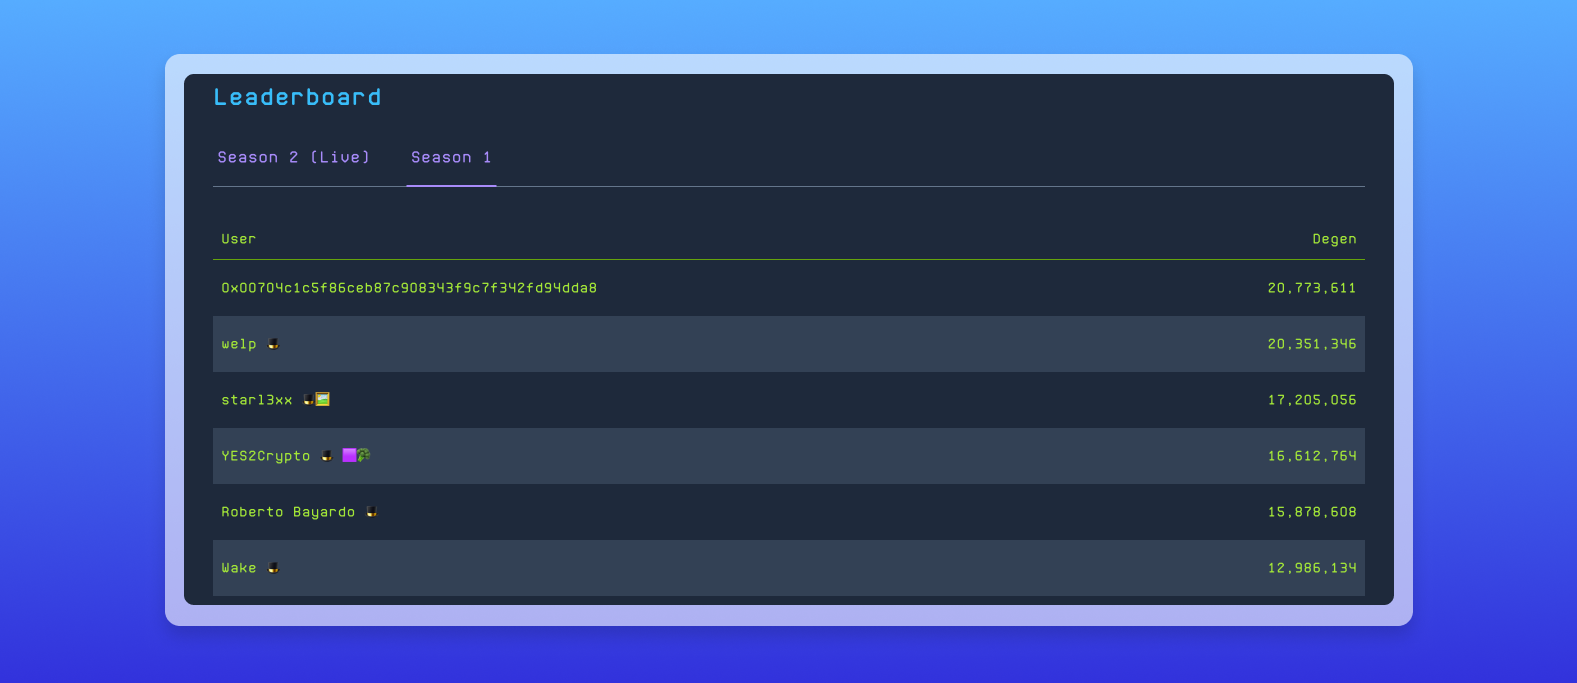The image size is (1577, 683).
Task: Select the Degen value 20,351,346
Action: coord(1312,344)
